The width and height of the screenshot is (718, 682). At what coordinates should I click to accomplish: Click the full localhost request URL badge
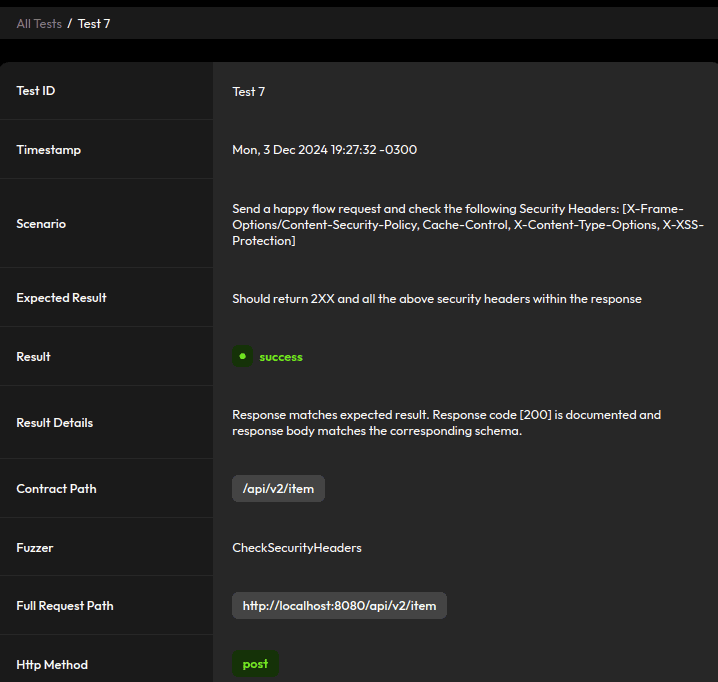click(x=339, y=606)
